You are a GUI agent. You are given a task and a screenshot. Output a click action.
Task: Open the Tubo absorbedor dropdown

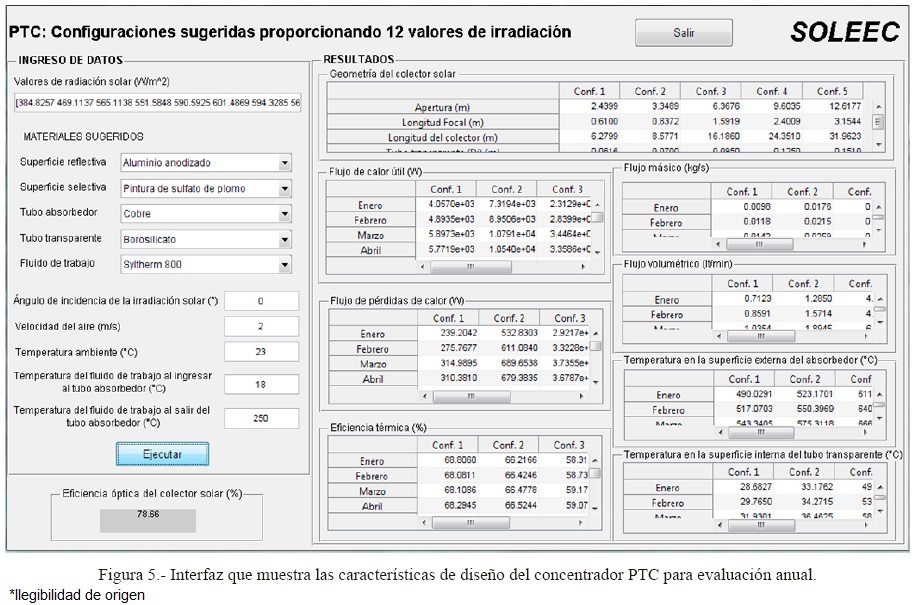(x=285, y=214)
